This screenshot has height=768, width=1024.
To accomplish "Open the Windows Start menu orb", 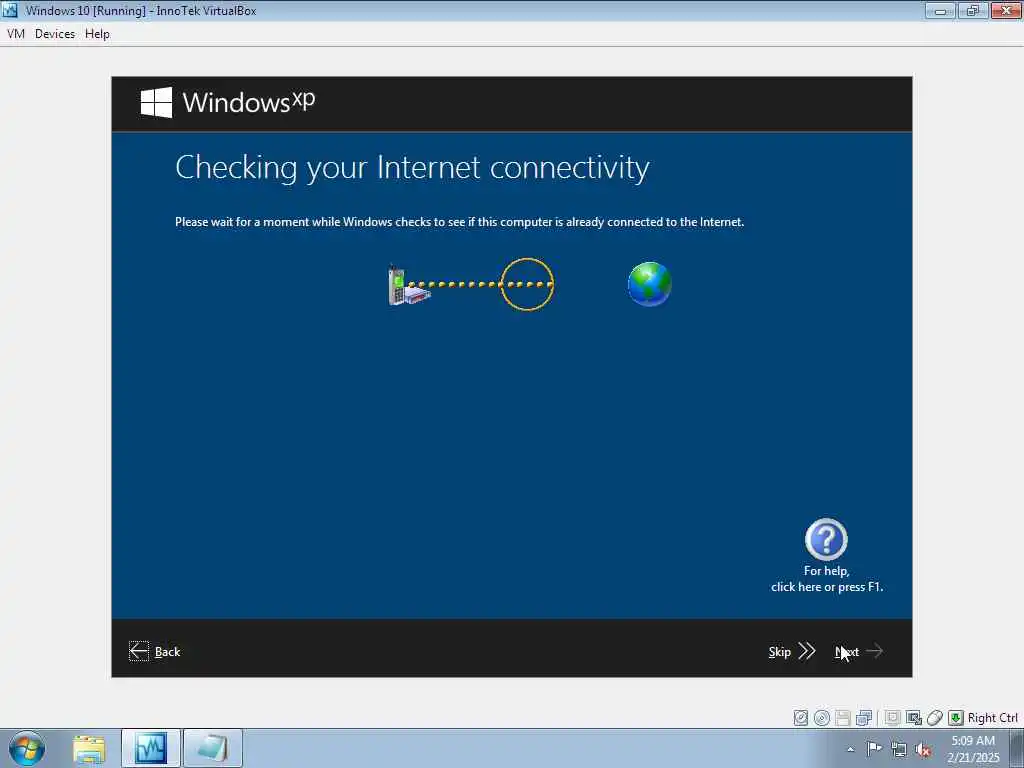I will (27, 748).
